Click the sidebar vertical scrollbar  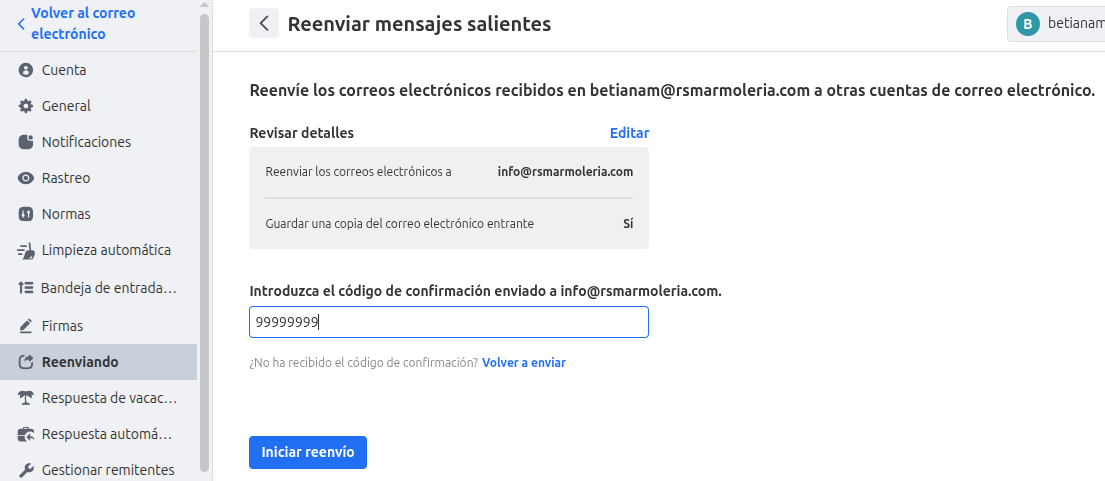(x=205, y=240)
